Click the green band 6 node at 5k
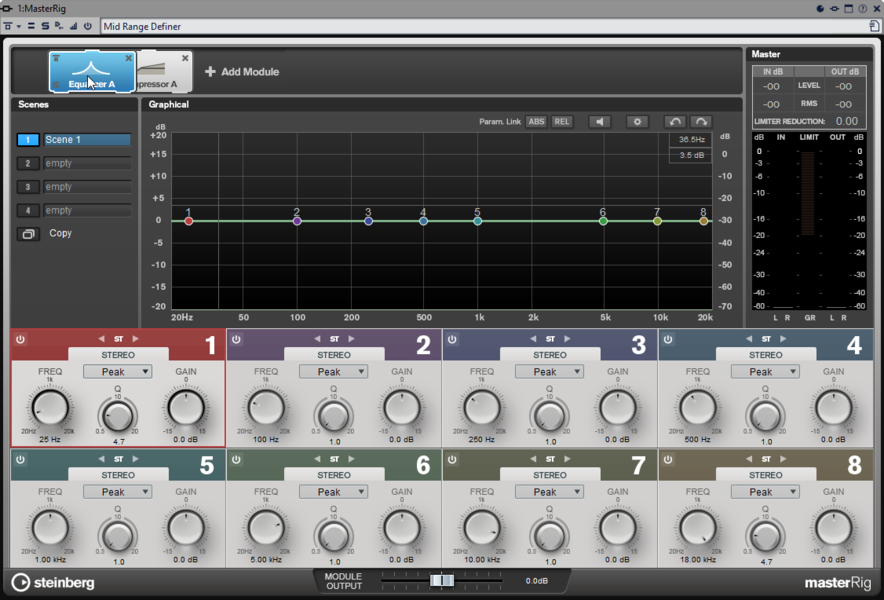The image size is (884, 600). (x=603, y=221)
